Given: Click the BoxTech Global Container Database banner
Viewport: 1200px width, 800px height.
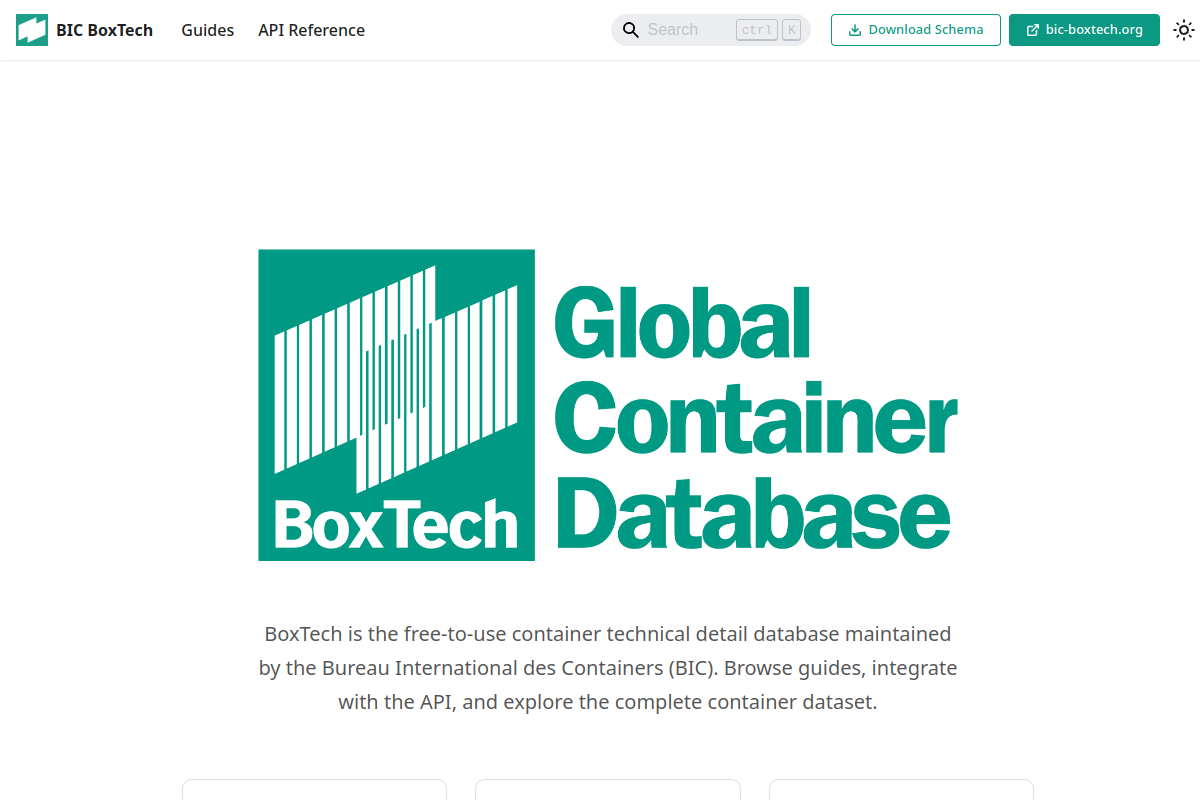Looking at the screenshot, I should click(608, 405).
